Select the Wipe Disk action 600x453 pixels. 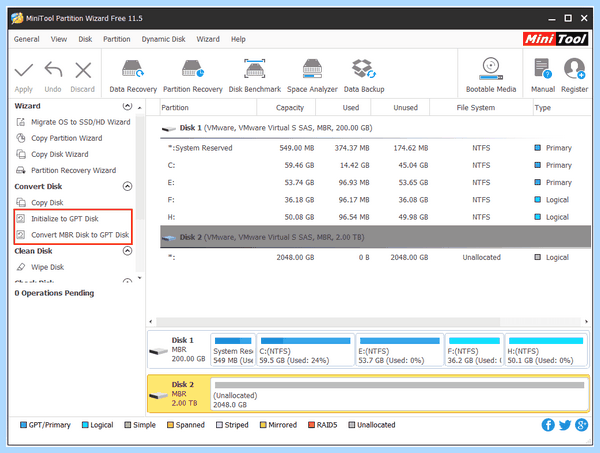pyautogui.click(x=40, y=267)
